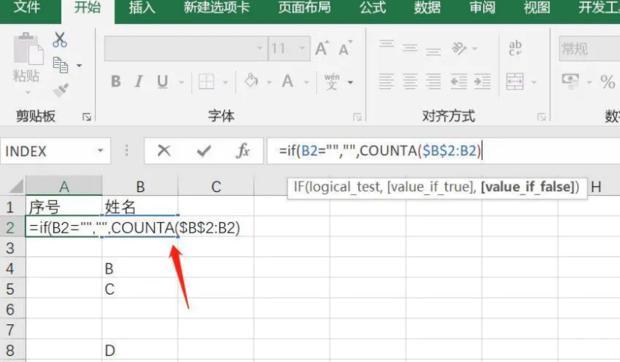620x362 pixels.
Task: Click cell B4 containing B
Action: [x=140, y=269]
